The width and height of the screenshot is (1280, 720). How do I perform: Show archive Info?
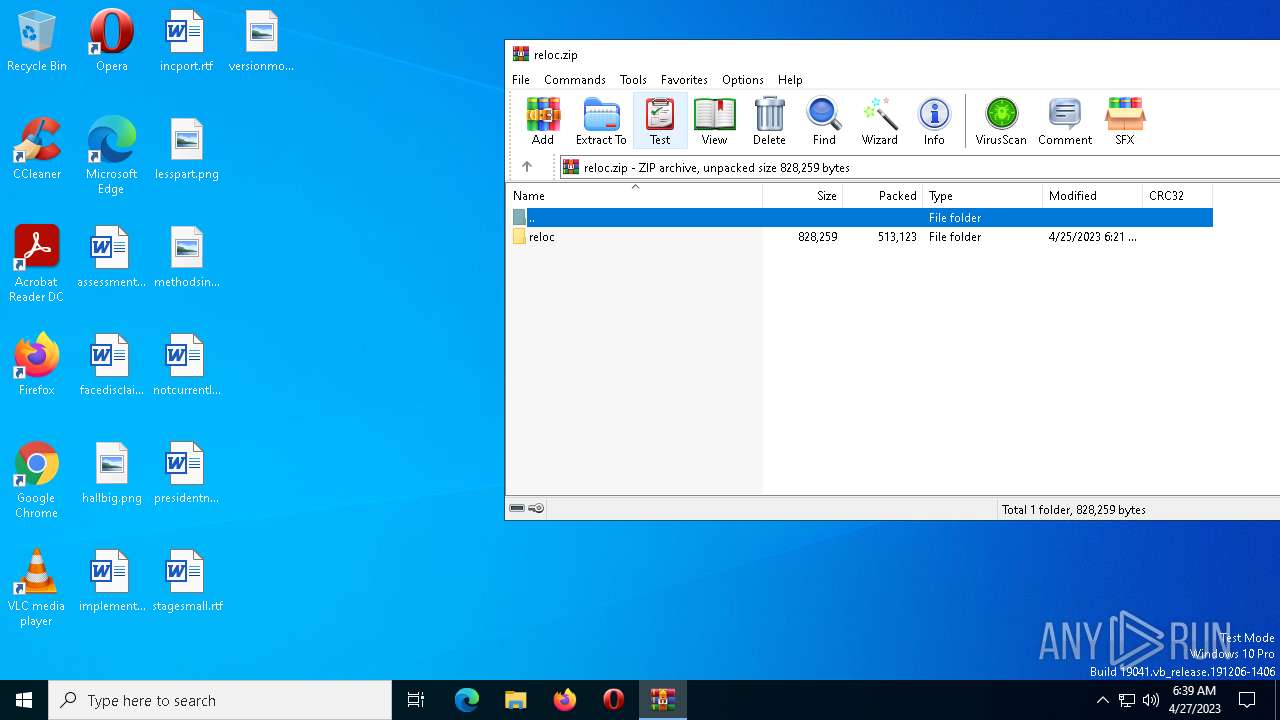click(x=934, y=121)
